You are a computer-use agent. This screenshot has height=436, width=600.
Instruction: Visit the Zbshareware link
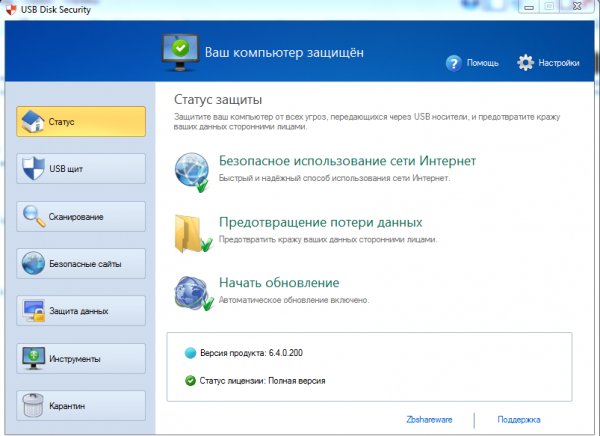tap(429, 420)
